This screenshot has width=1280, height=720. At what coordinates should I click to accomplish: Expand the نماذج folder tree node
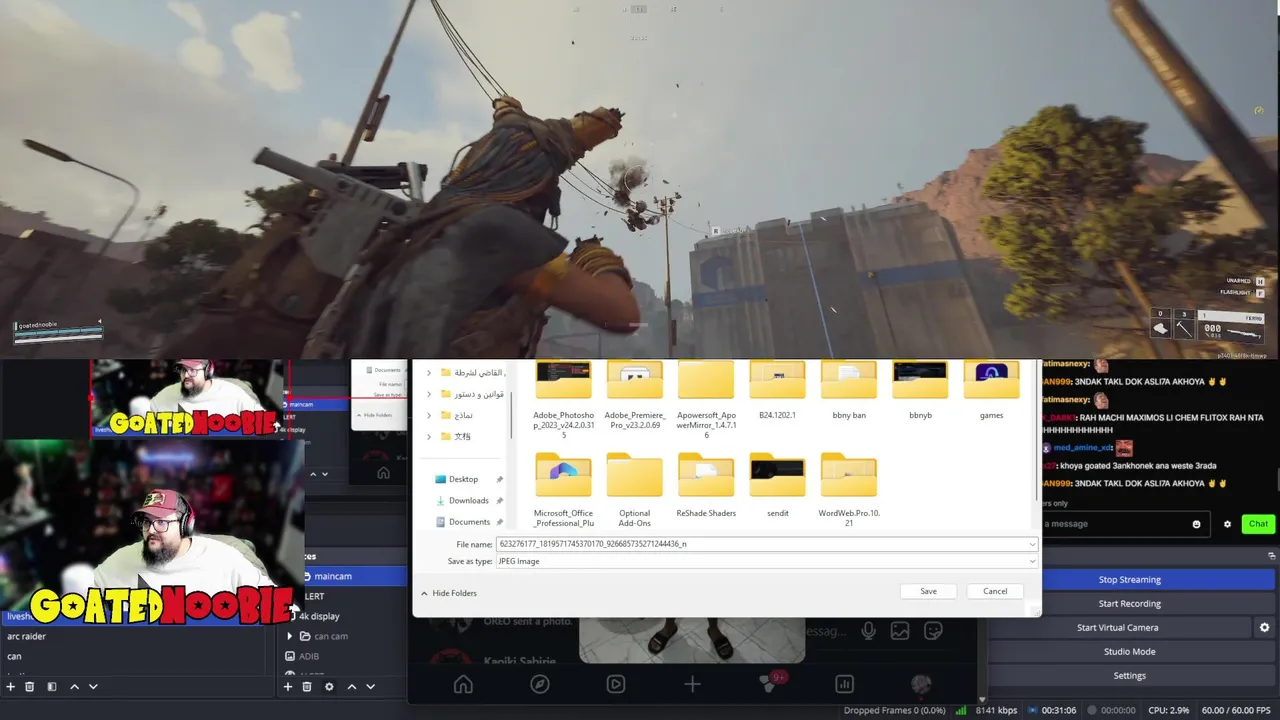click(x=429, y=415)
